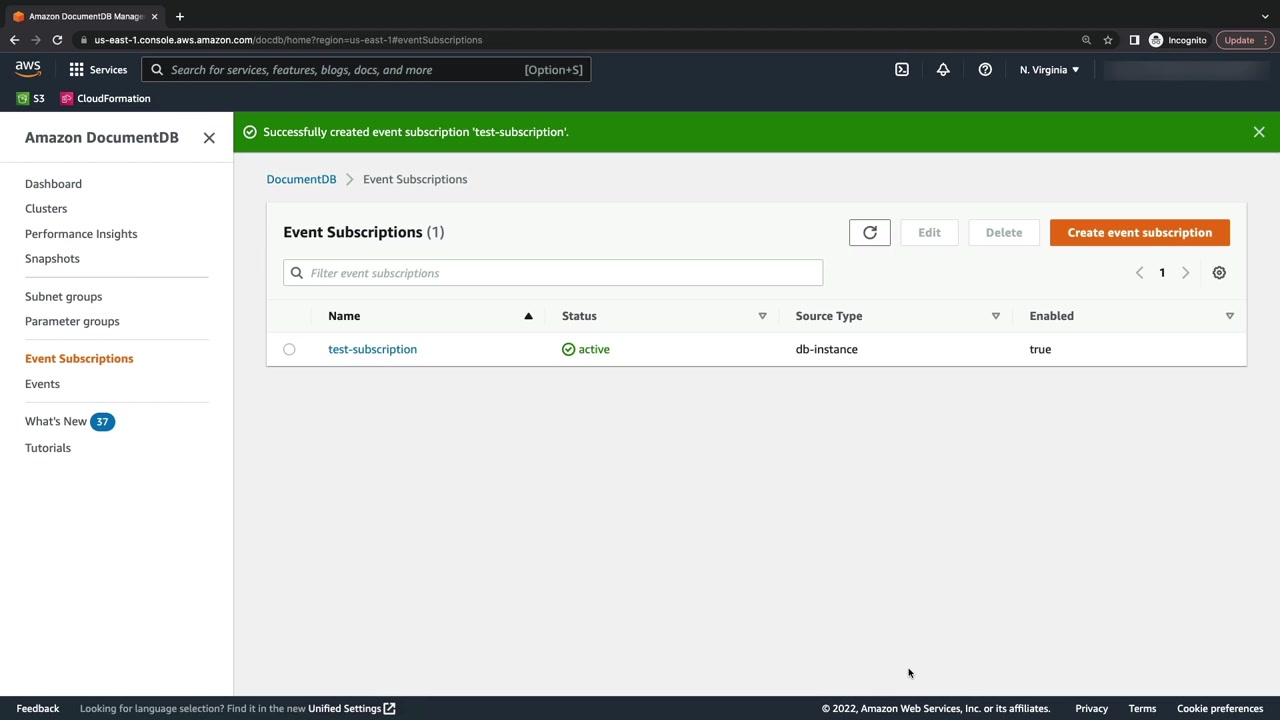Open the N. Virginia region dropdown
Image resolution: width=1280 pixels, height=720 pixels.
tap(1049, 70)
